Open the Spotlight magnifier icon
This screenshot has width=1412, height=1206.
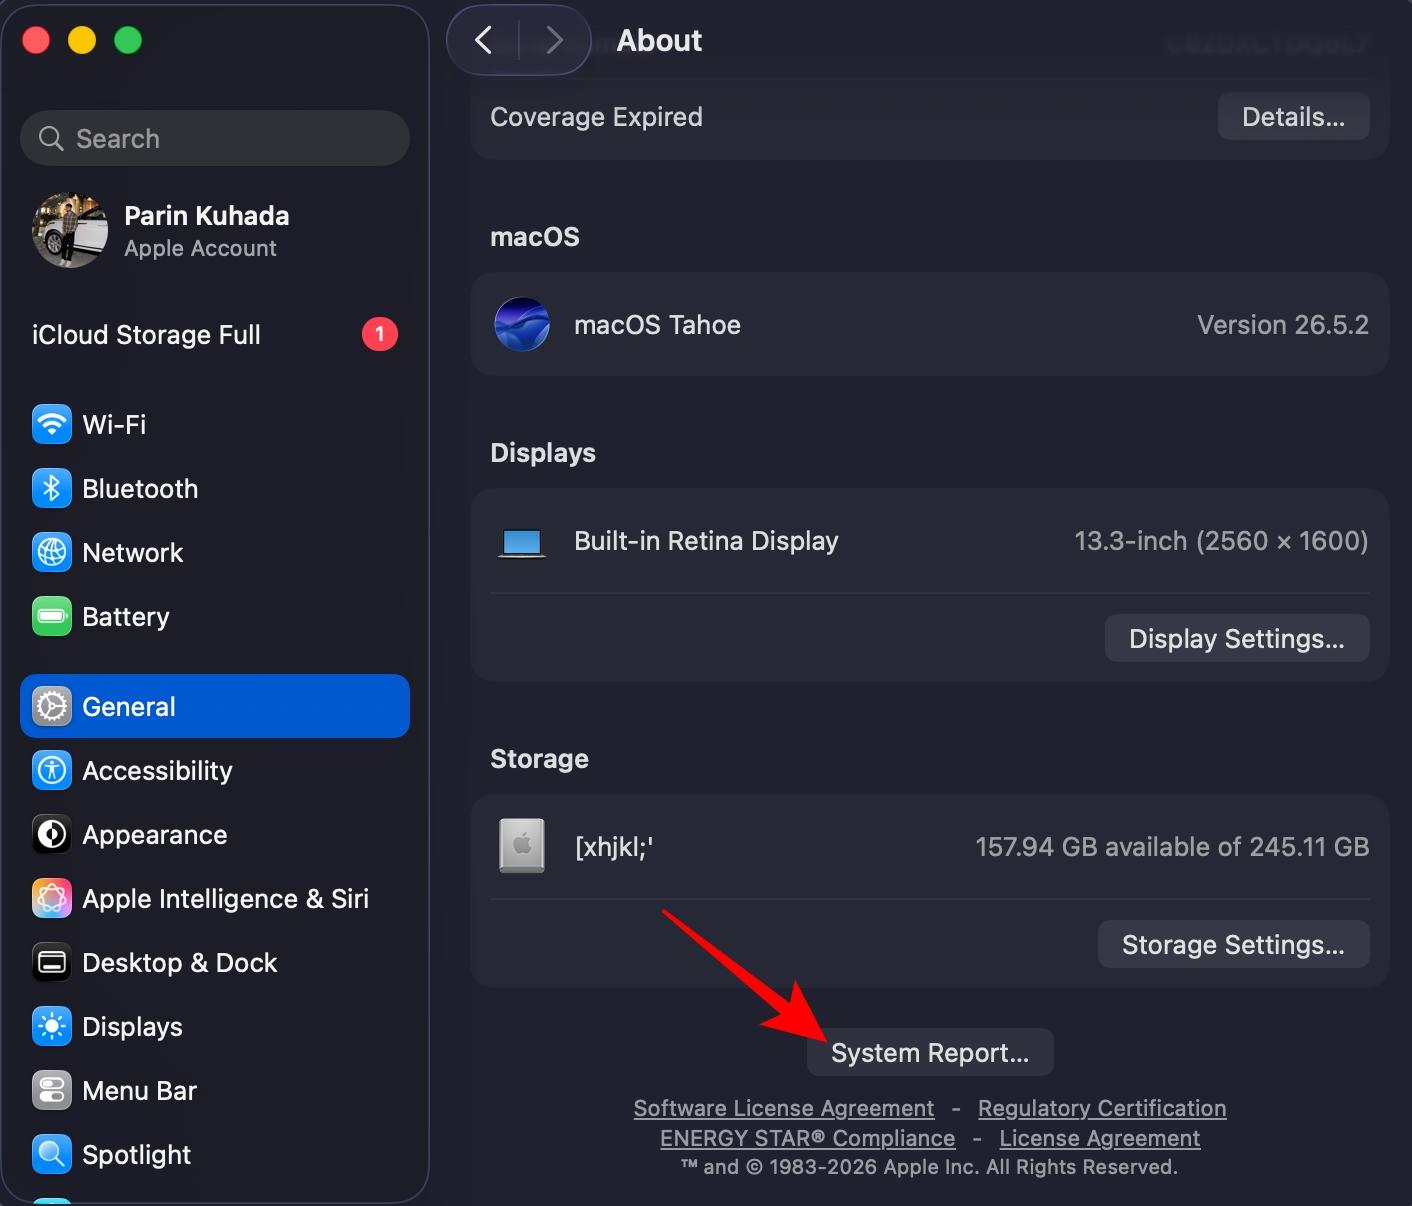click(52, 1154)
